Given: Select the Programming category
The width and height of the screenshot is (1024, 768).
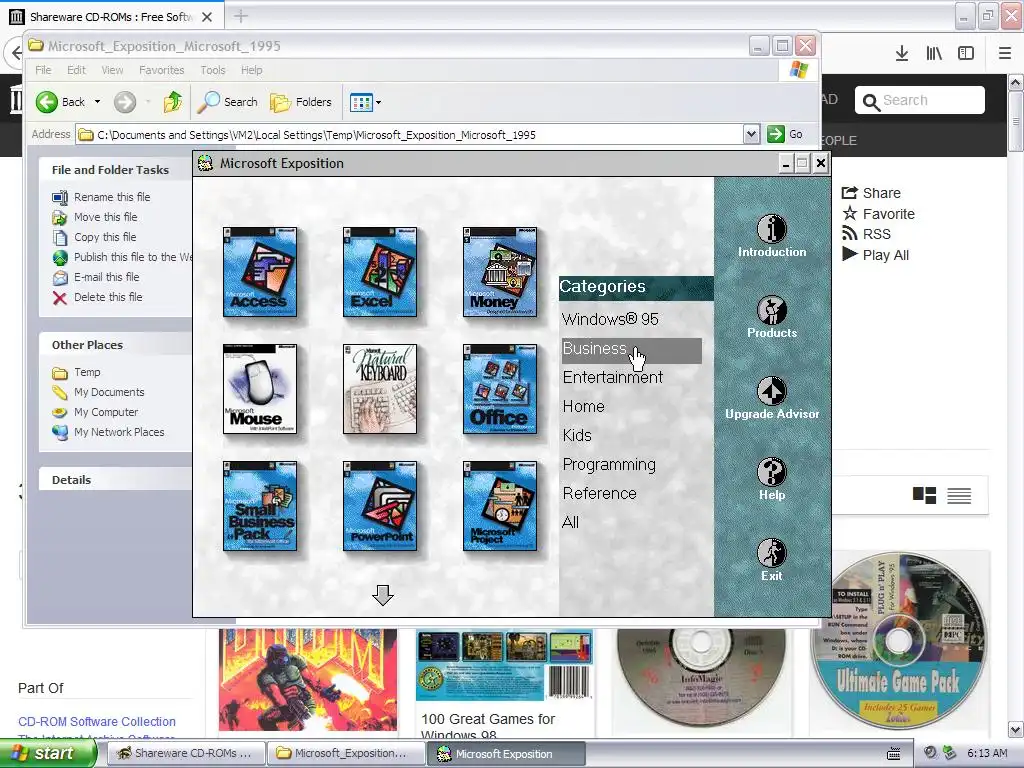Looking at the screenshot, I should 609,464.
